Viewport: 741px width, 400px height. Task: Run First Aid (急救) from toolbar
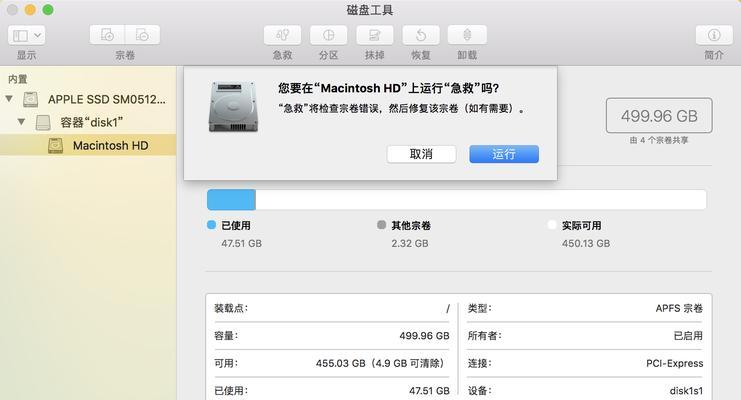(282, 35)
